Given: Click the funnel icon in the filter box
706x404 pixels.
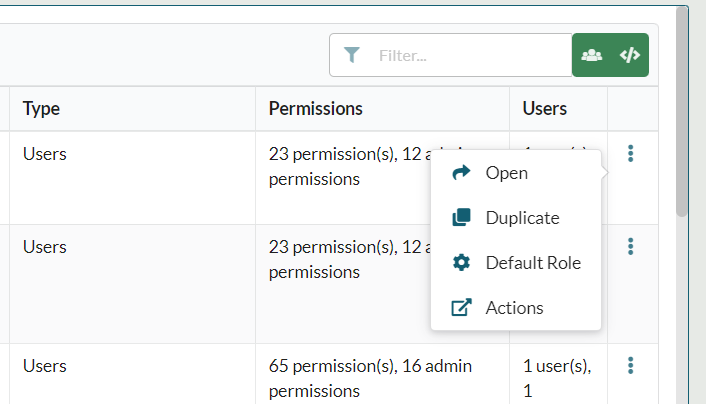Looking at the screenshot, I should (351, 55).
